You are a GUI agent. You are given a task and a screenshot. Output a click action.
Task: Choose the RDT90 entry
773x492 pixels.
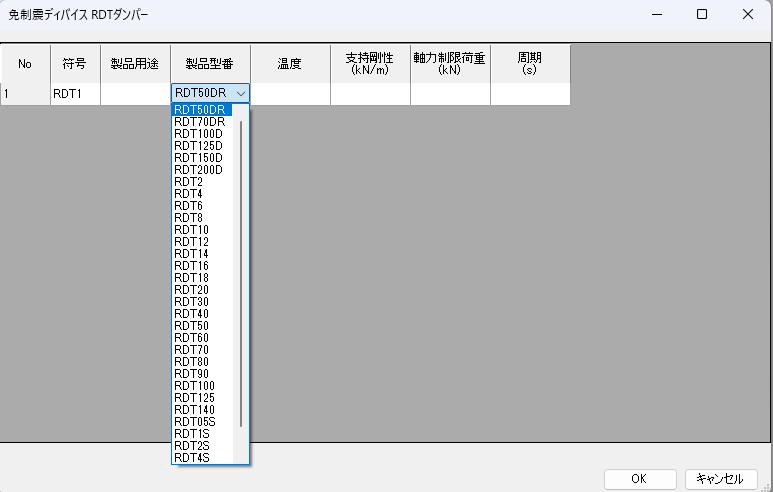coord(202,374)
